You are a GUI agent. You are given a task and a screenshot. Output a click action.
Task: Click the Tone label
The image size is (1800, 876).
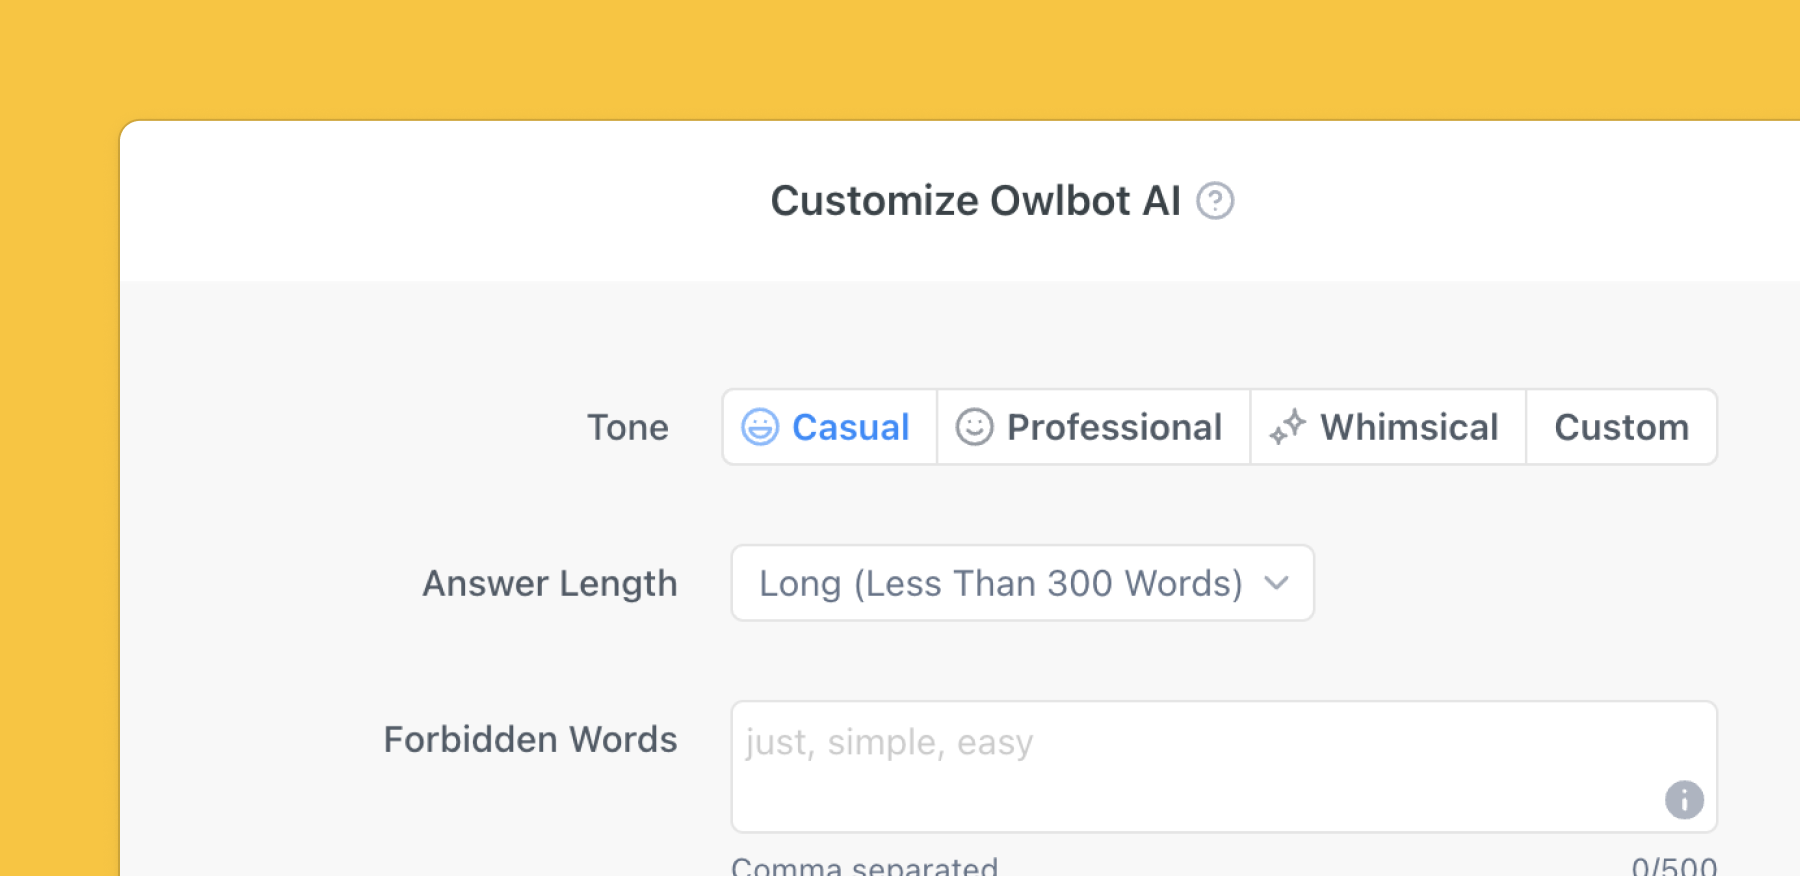click(627, 427)
